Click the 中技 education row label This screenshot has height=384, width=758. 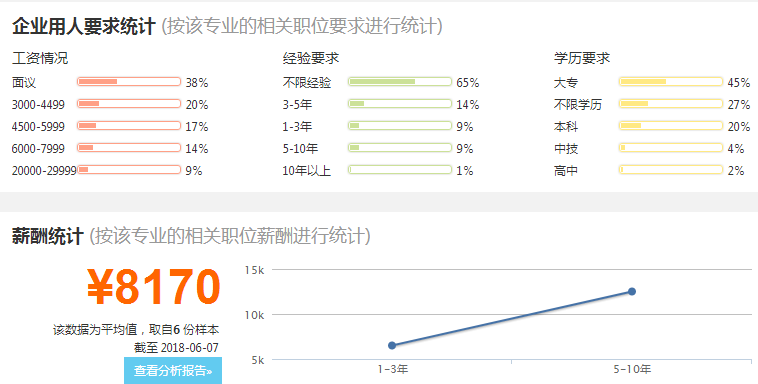pyautogui.click(x=566, y=148)
